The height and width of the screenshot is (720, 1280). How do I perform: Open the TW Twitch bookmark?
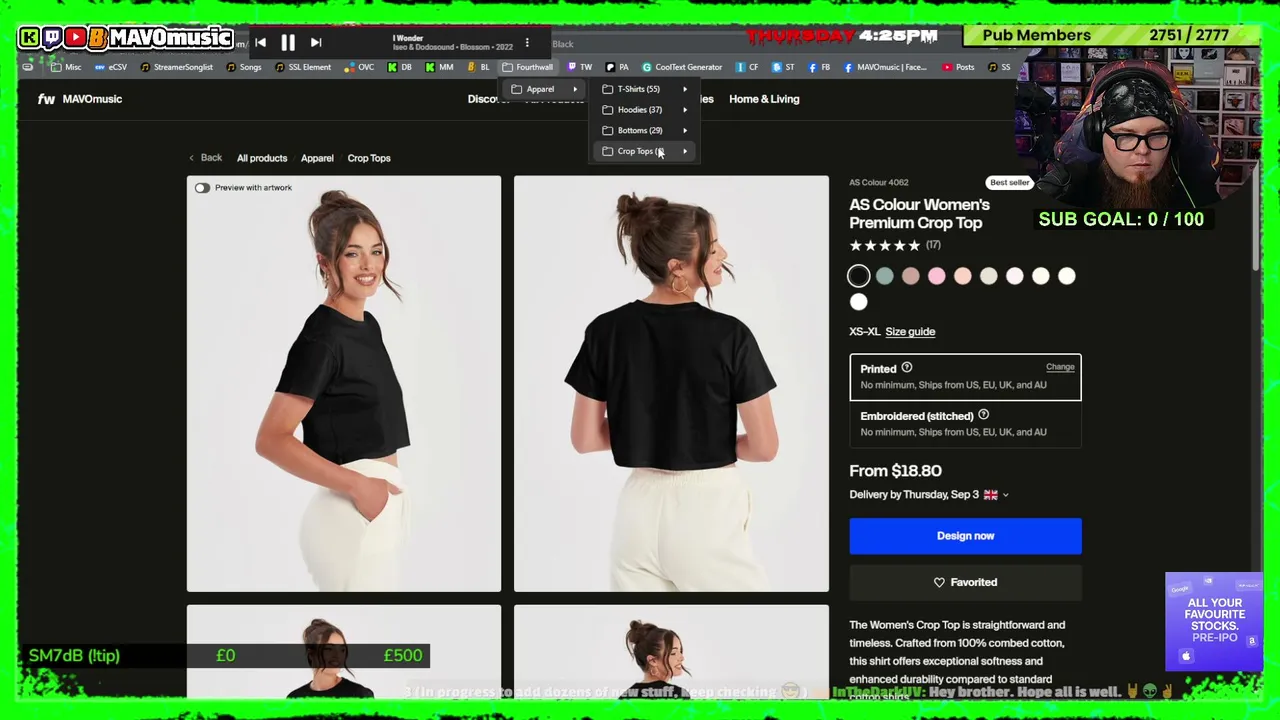pyautogui.click(x=580, y=67)
